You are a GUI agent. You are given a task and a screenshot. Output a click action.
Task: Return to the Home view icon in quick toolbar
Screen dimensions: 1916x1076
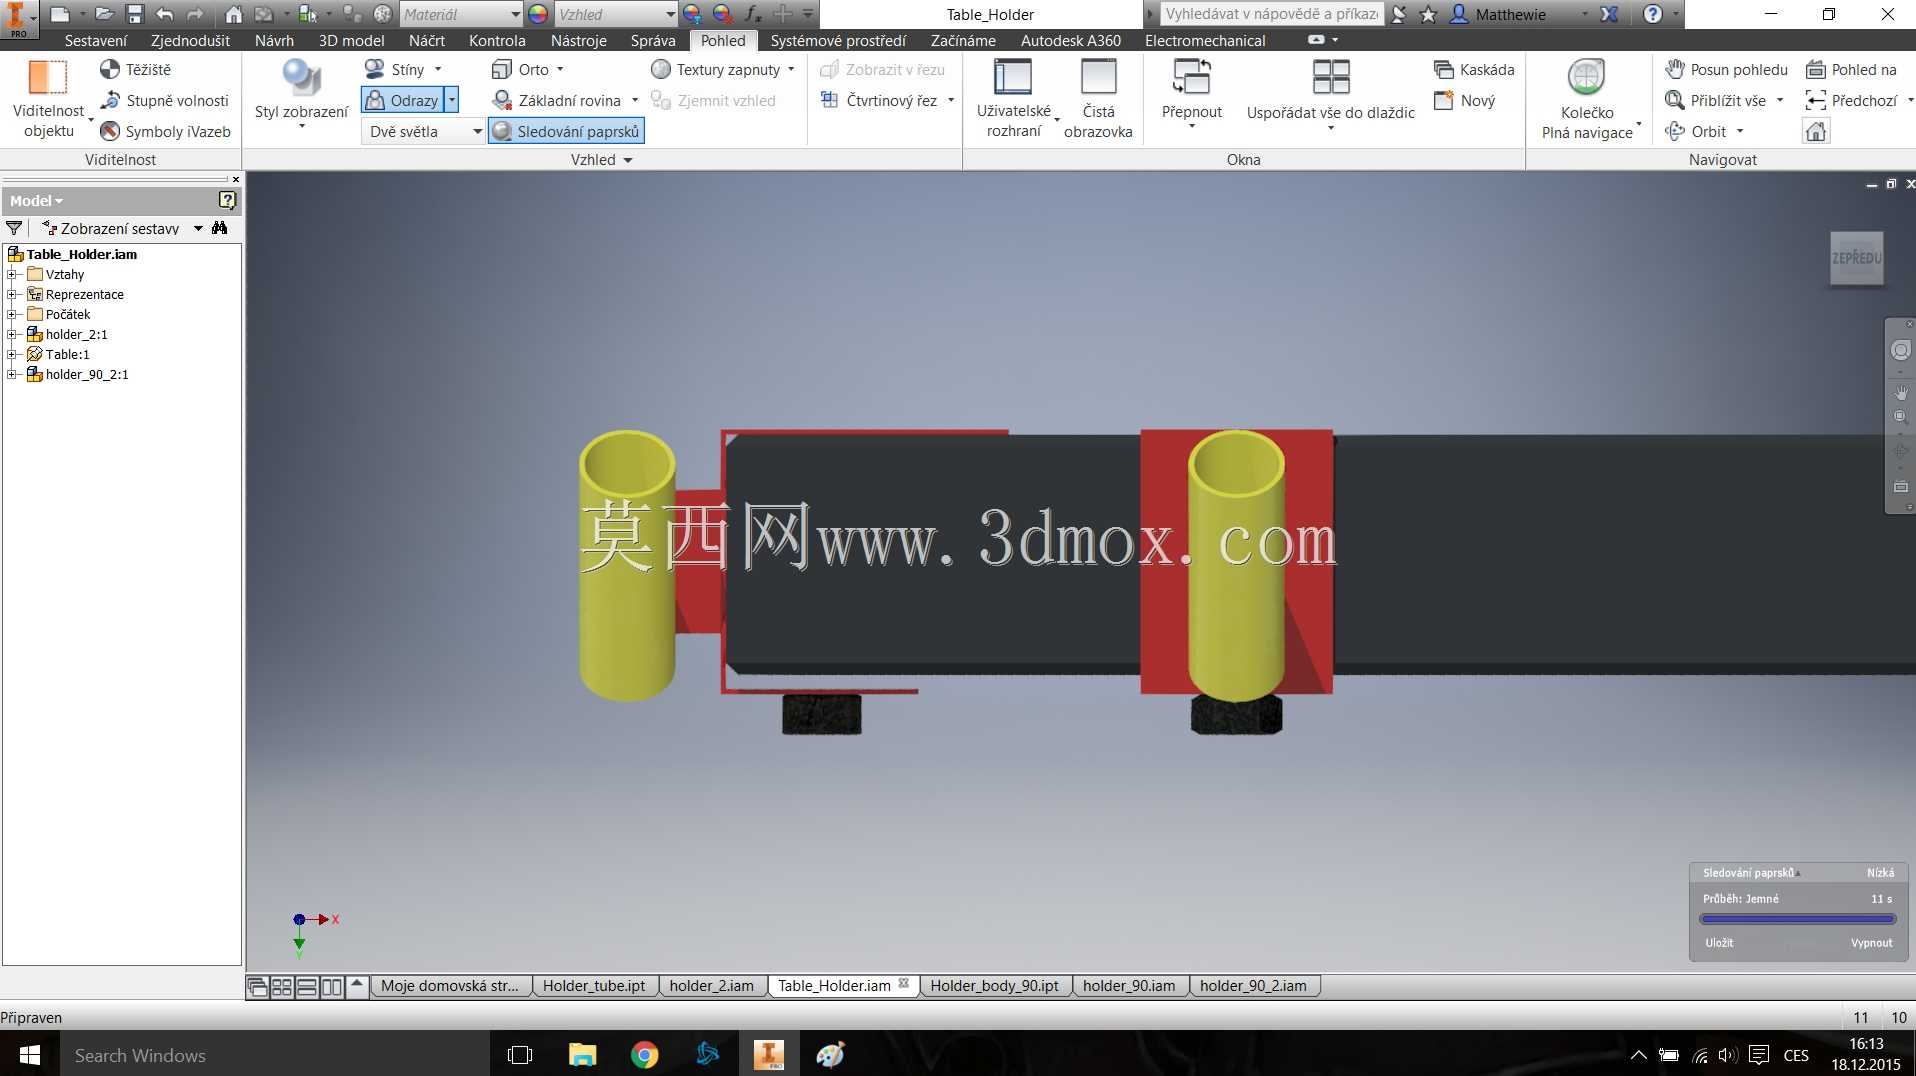233,14
